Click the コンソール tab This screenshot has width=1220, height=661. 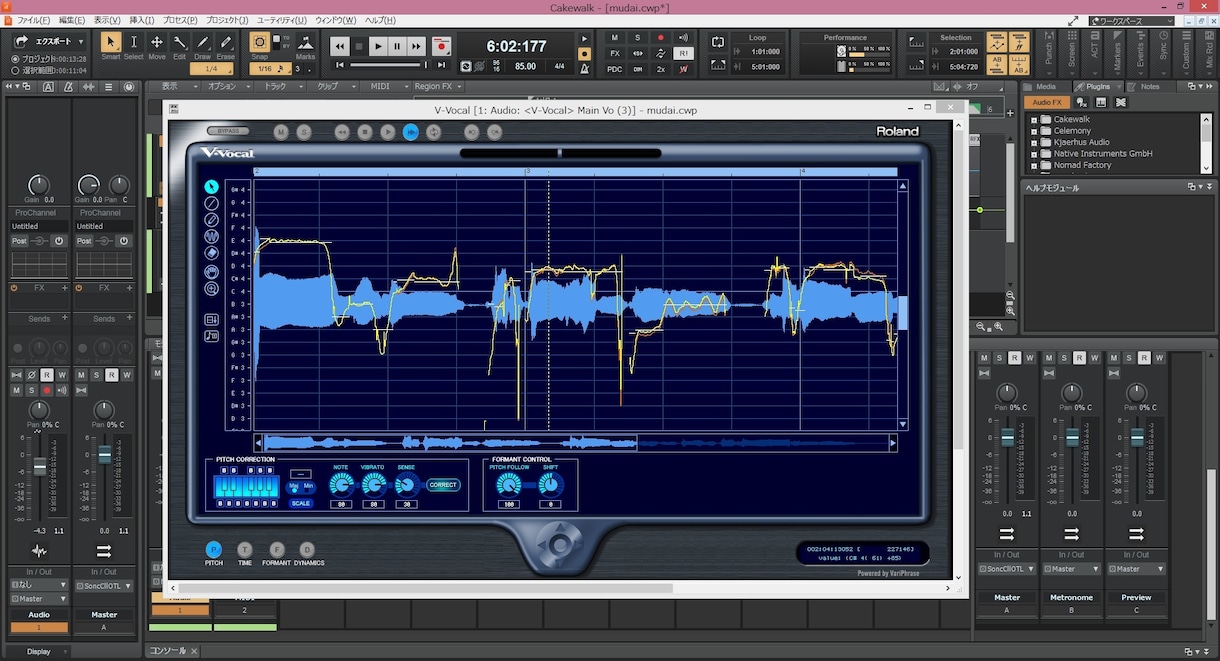point(167,651)
